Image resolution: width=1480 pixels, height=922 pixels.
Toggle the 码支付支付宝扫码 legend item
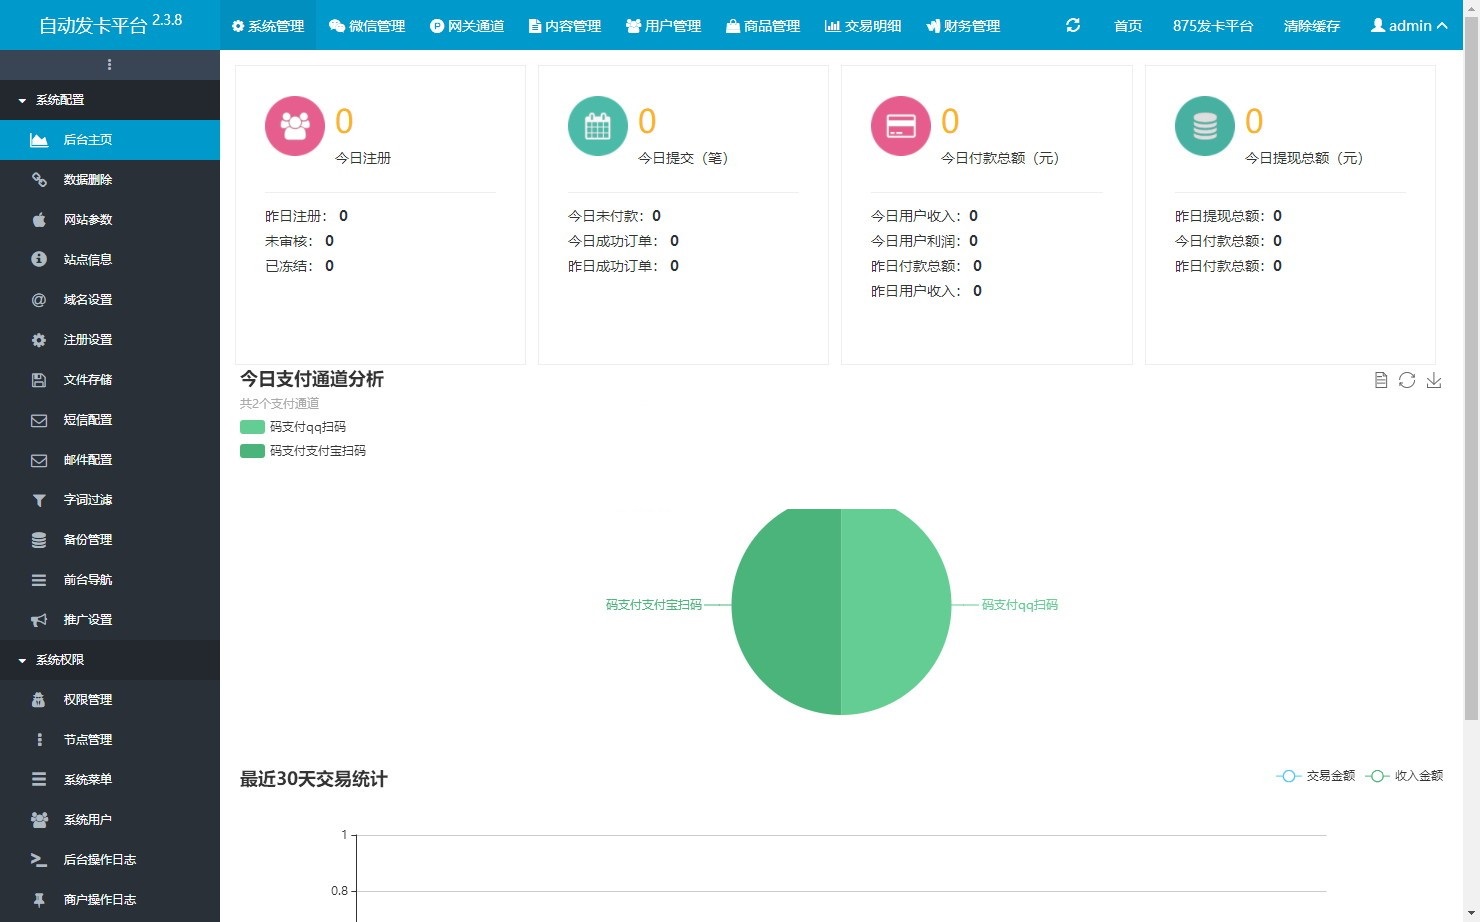(303, 451)
